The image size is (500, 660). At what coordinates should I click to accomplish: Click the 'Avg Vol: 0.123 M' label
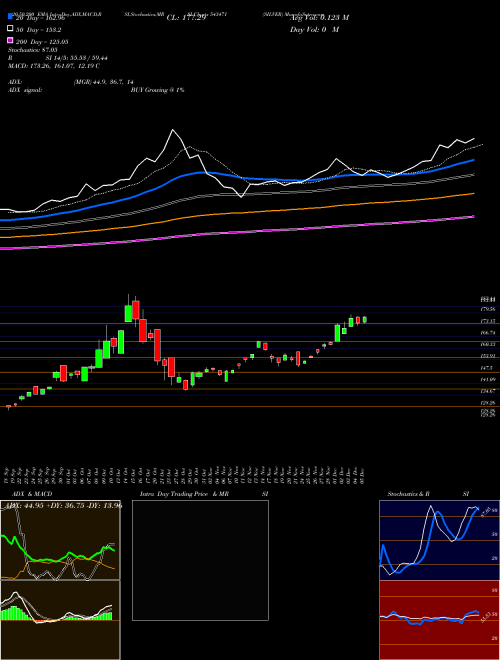[319, 18]
